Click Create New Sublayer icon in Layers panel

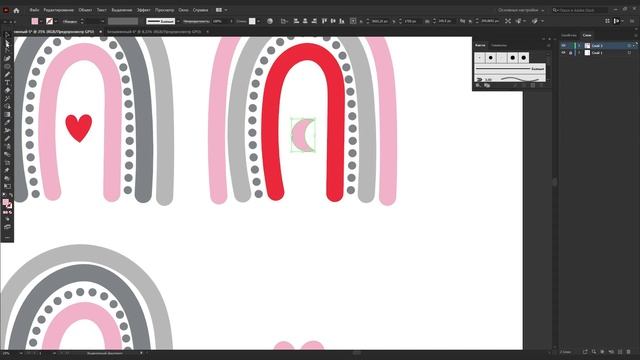point(611,351)
